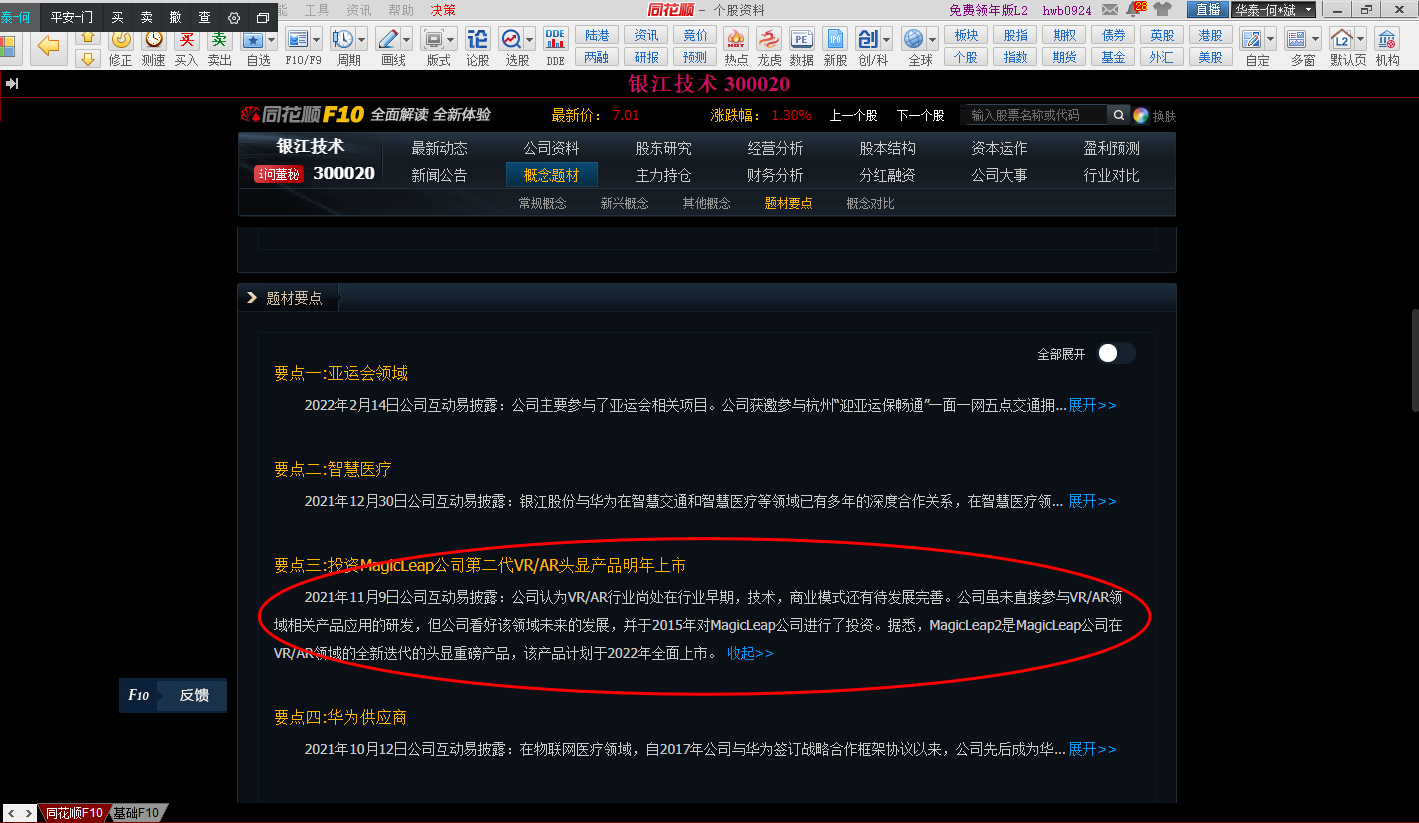Image resolution: width=1419 pixels, height=823 pixels.
Task: Click the 陆港 toolbar button
Action: pyautogui.click(x=597, y=35)
